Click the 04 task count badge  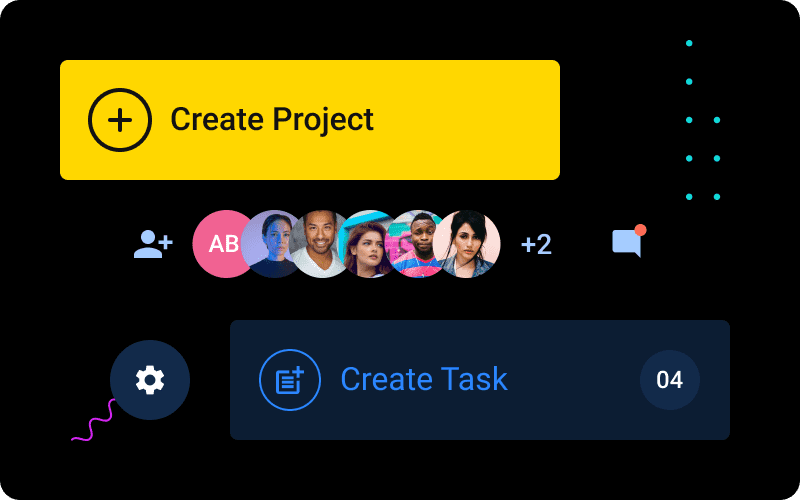pos(669,380)
